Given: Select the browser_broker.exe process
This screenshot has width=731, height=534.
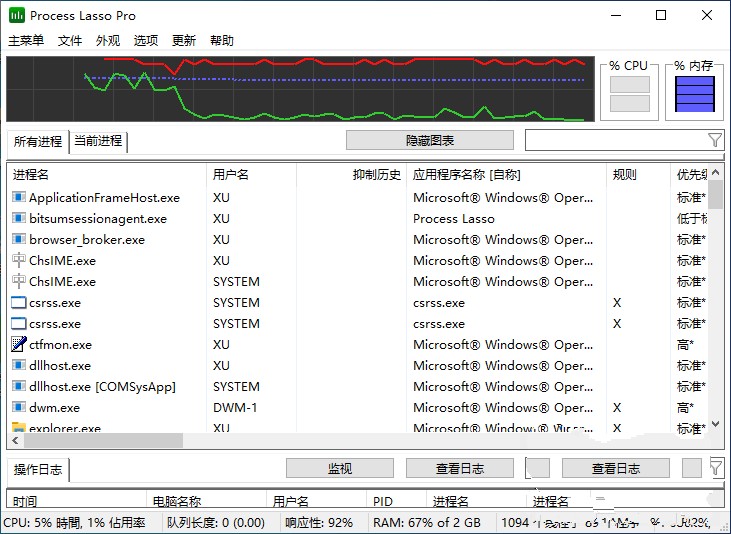Looking at the screenshot, I should tap(87, 240).
